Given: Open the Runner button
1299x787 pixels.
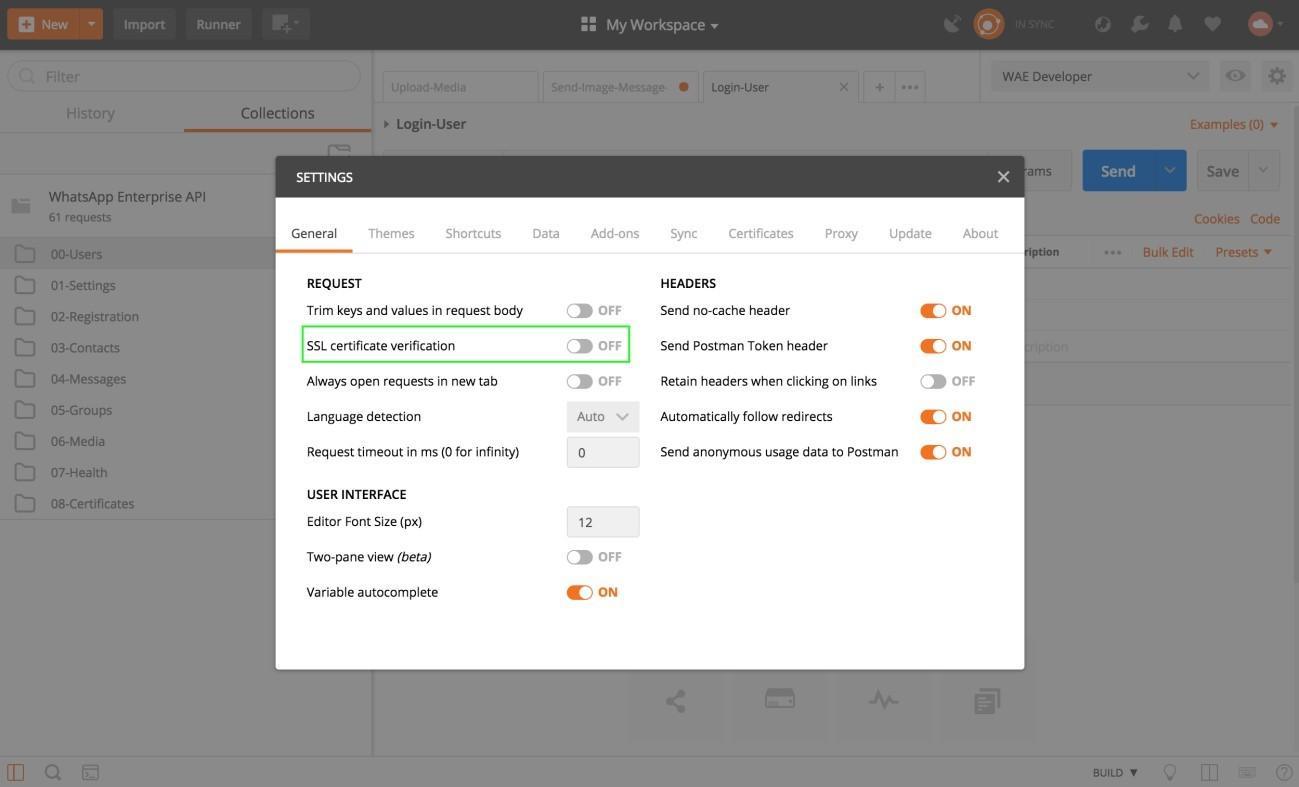Looking at the screenshot, I should (x=218, y=24).
